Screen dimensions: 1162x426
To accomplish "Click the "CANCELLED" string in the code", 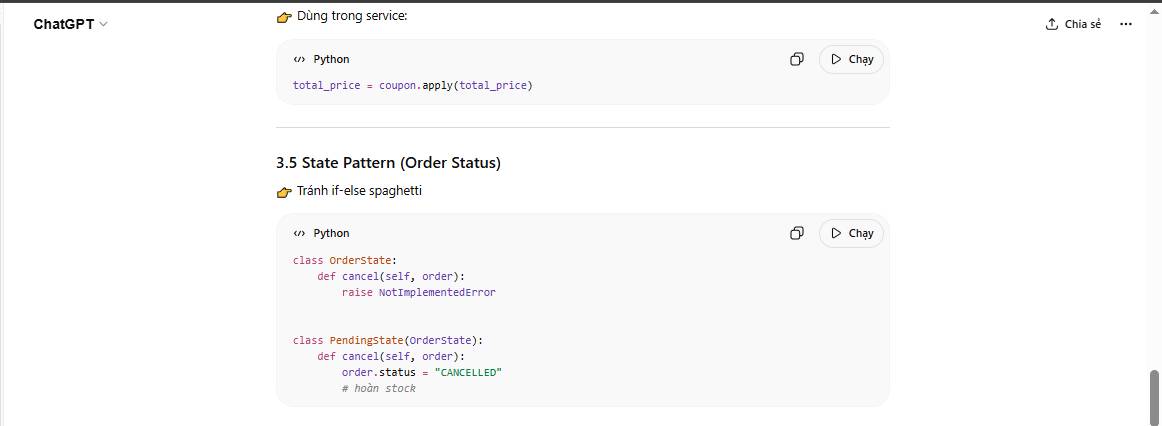I will point(467,372).
